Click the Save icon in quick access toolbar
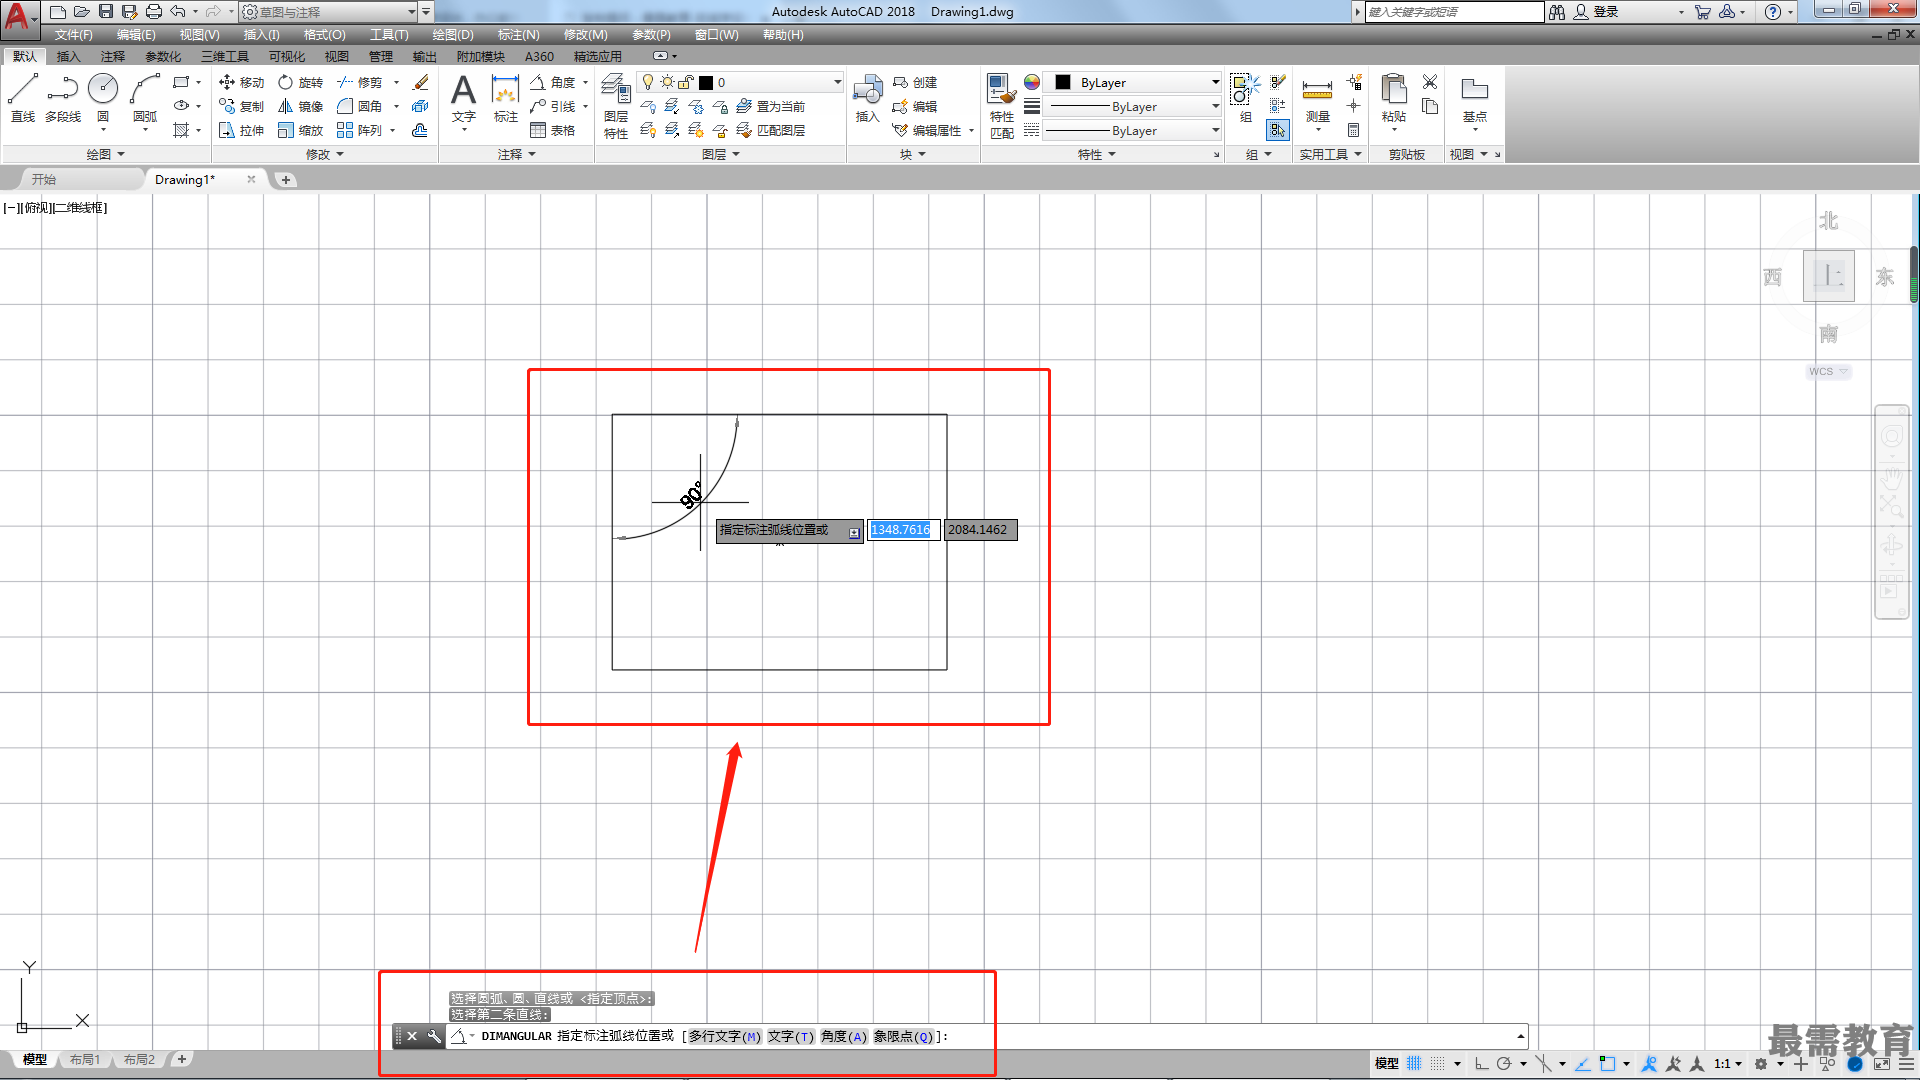This screenshot has height=1080, width=1920. pos(106,12)
